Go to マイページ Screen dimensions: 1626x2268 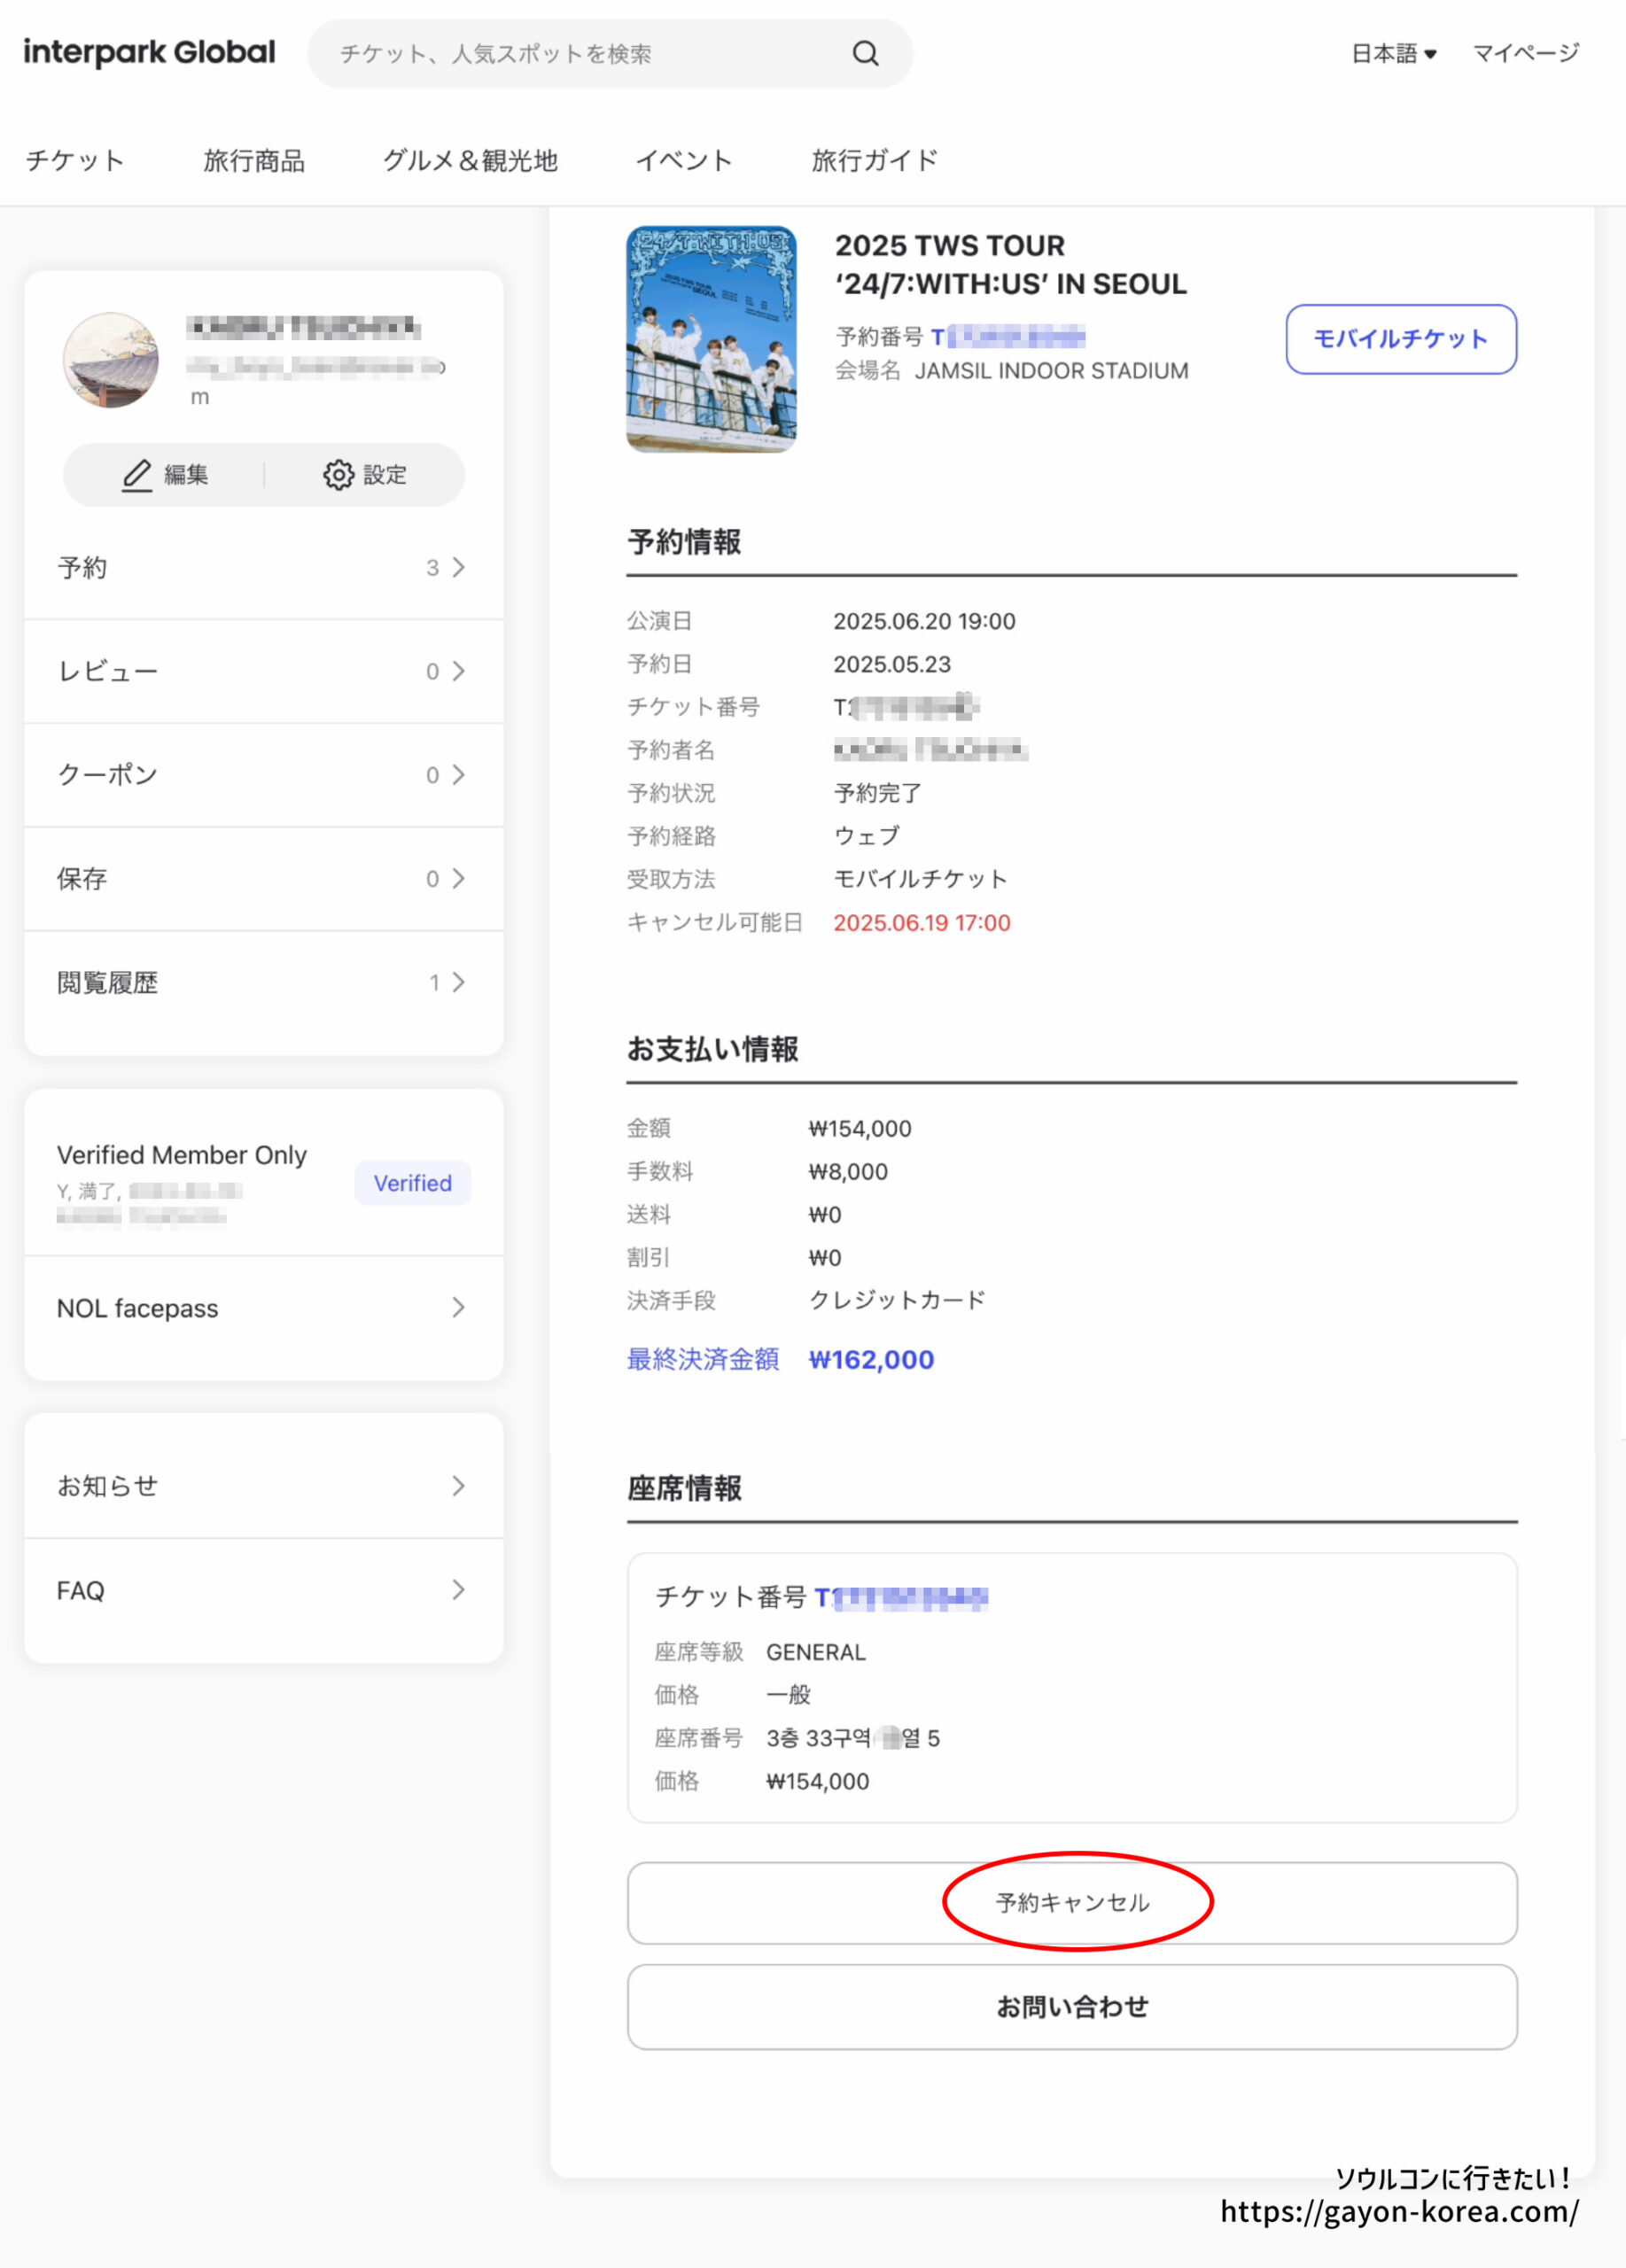click(1526, 53)
